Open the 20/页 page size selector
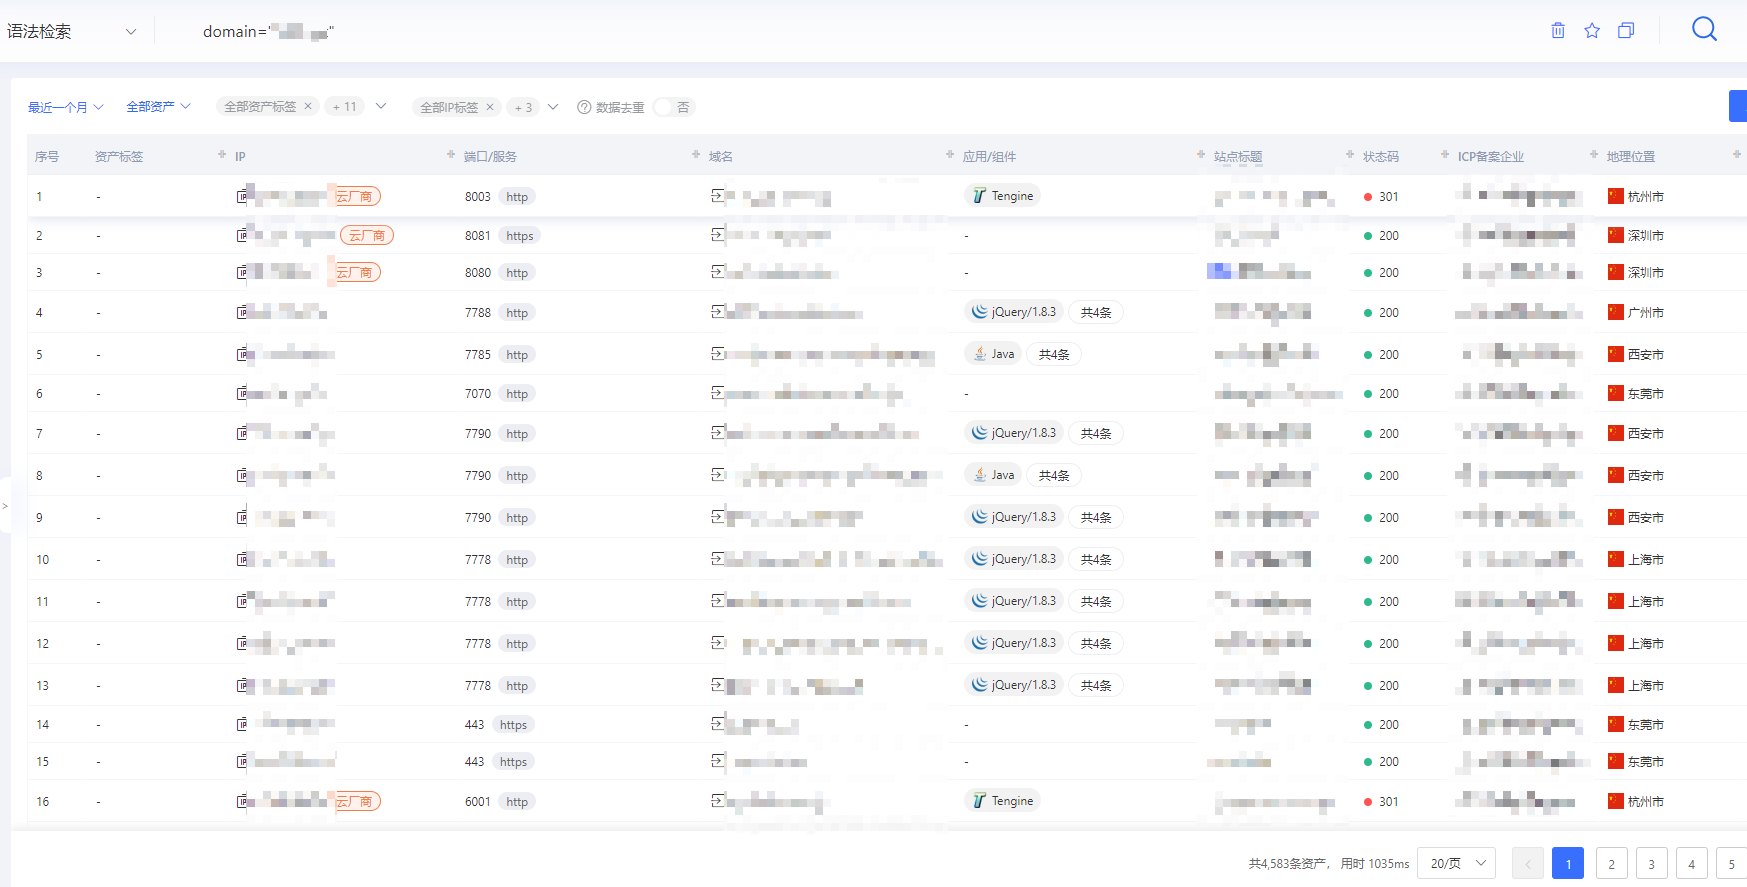 (x=1456, y=863)
